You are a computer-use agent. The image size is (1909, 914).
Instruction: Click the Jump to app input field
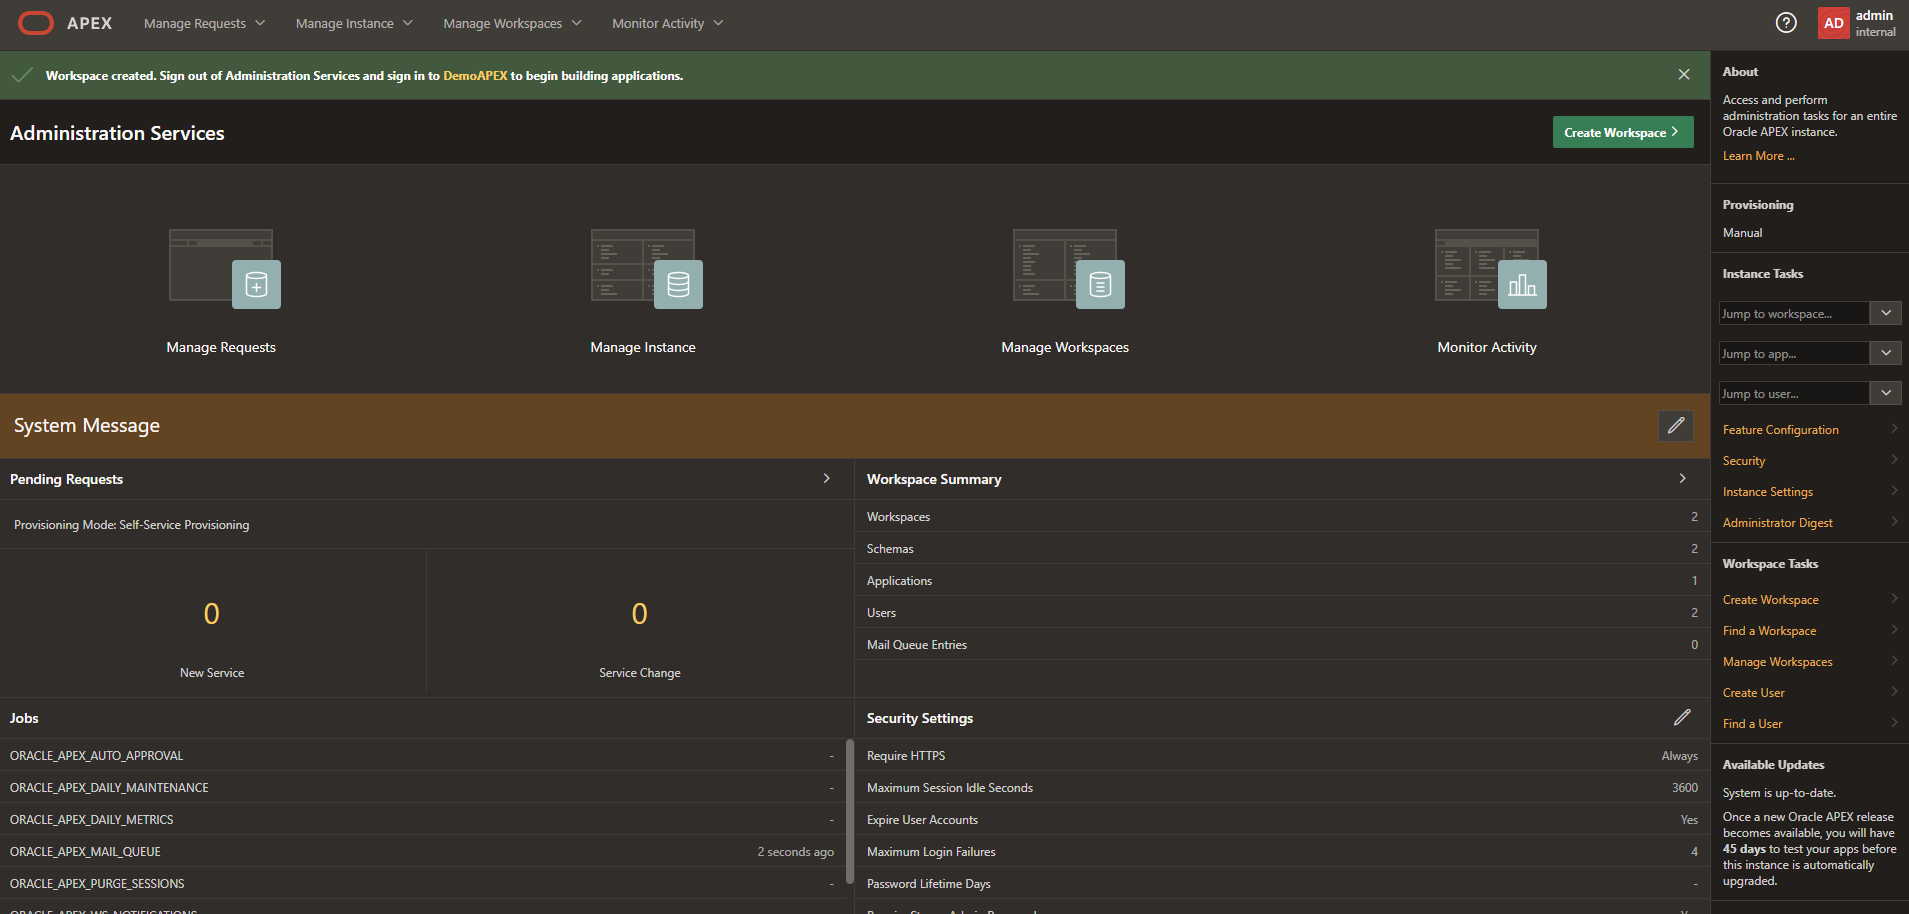click(x=1794, y=353)
